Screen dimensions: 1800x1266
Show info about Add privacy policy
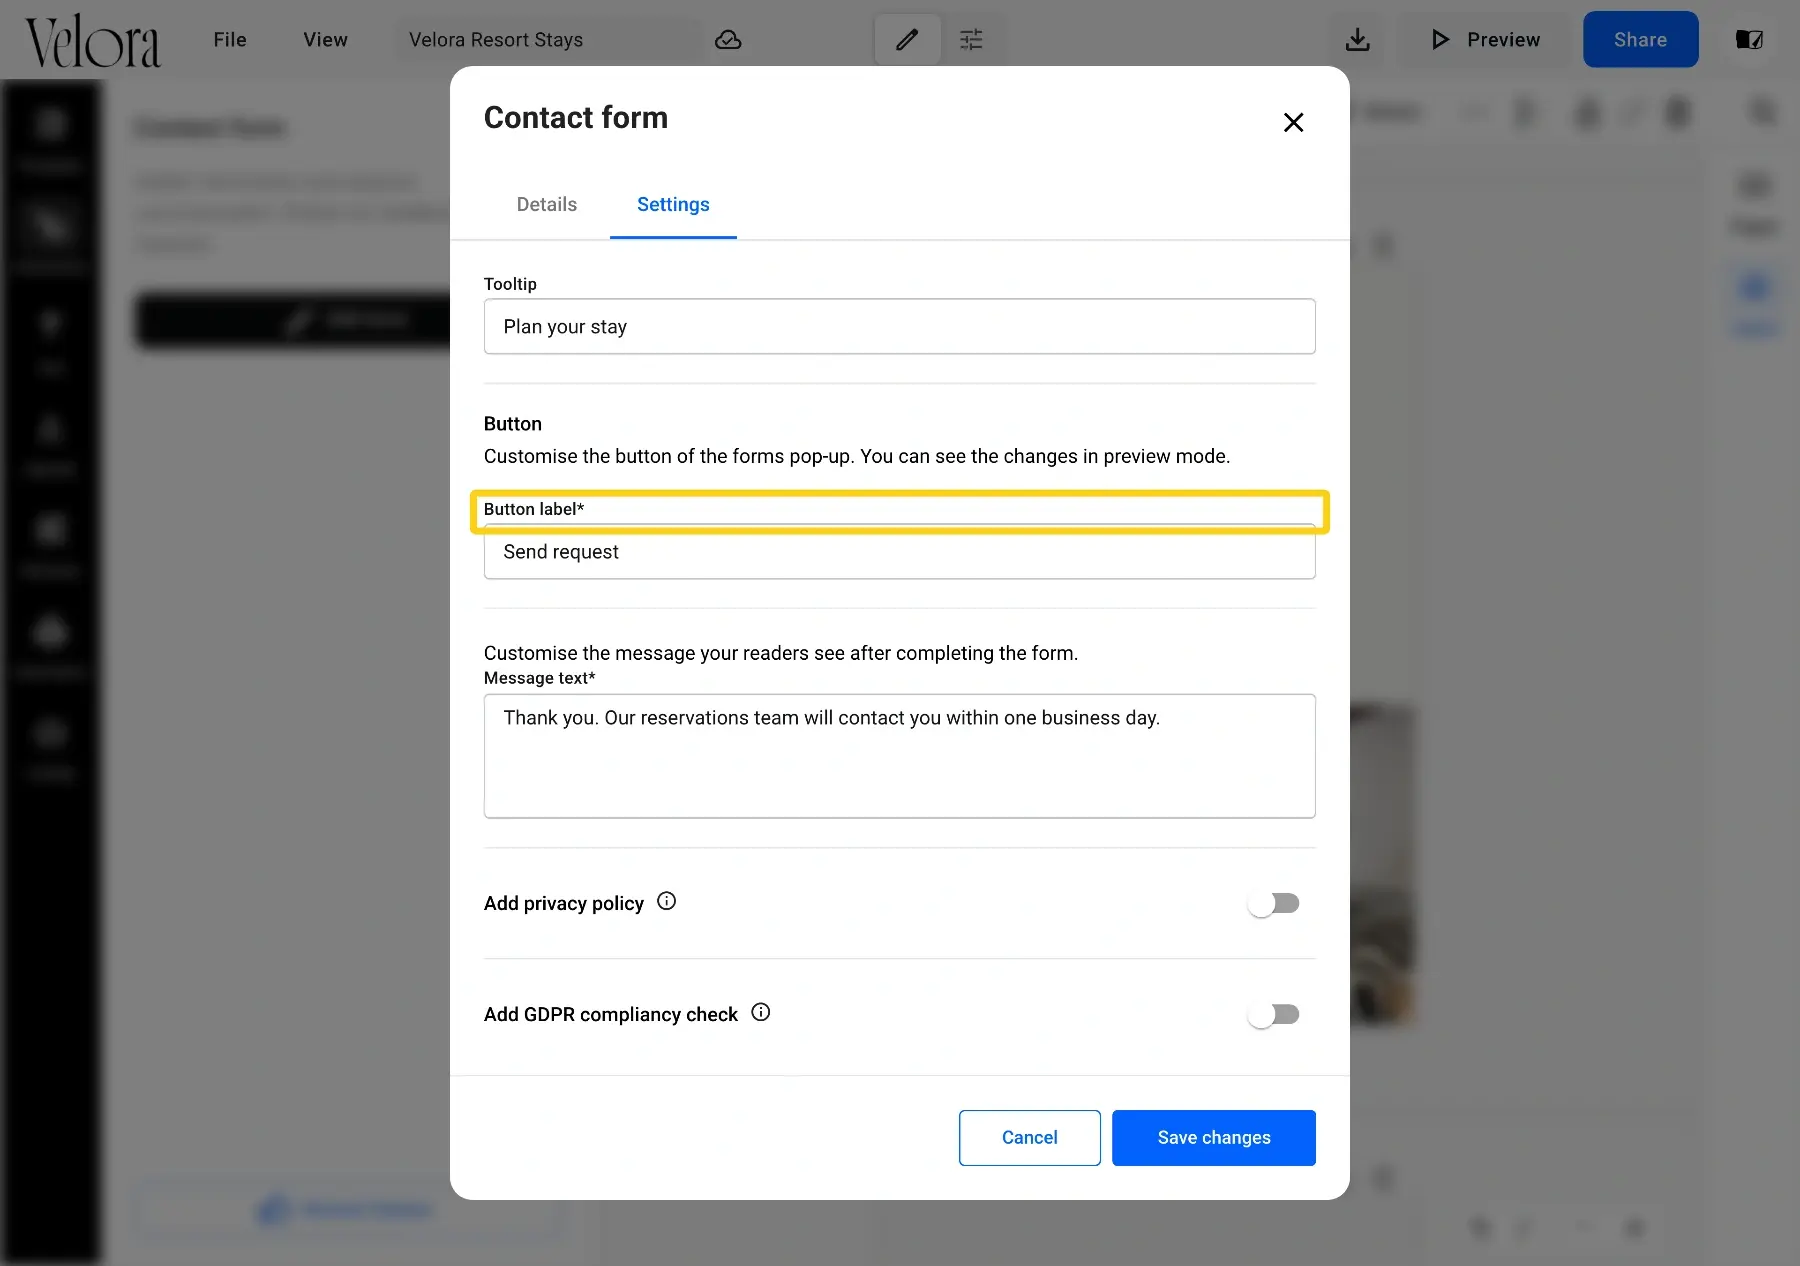(x=666, y=901)
